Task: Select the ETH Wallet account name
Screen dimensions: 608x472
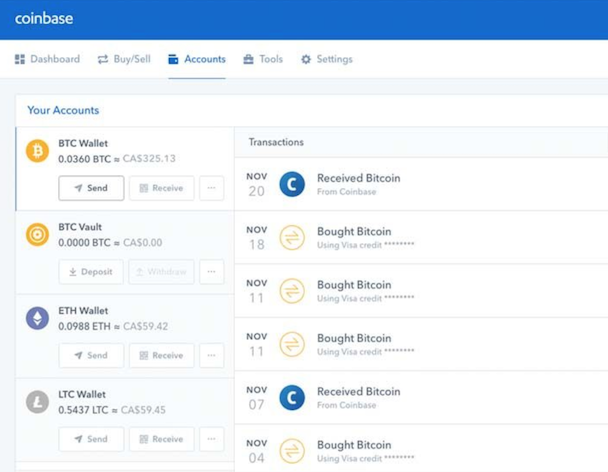Action: pyautogui.click(x=83, y=311)
